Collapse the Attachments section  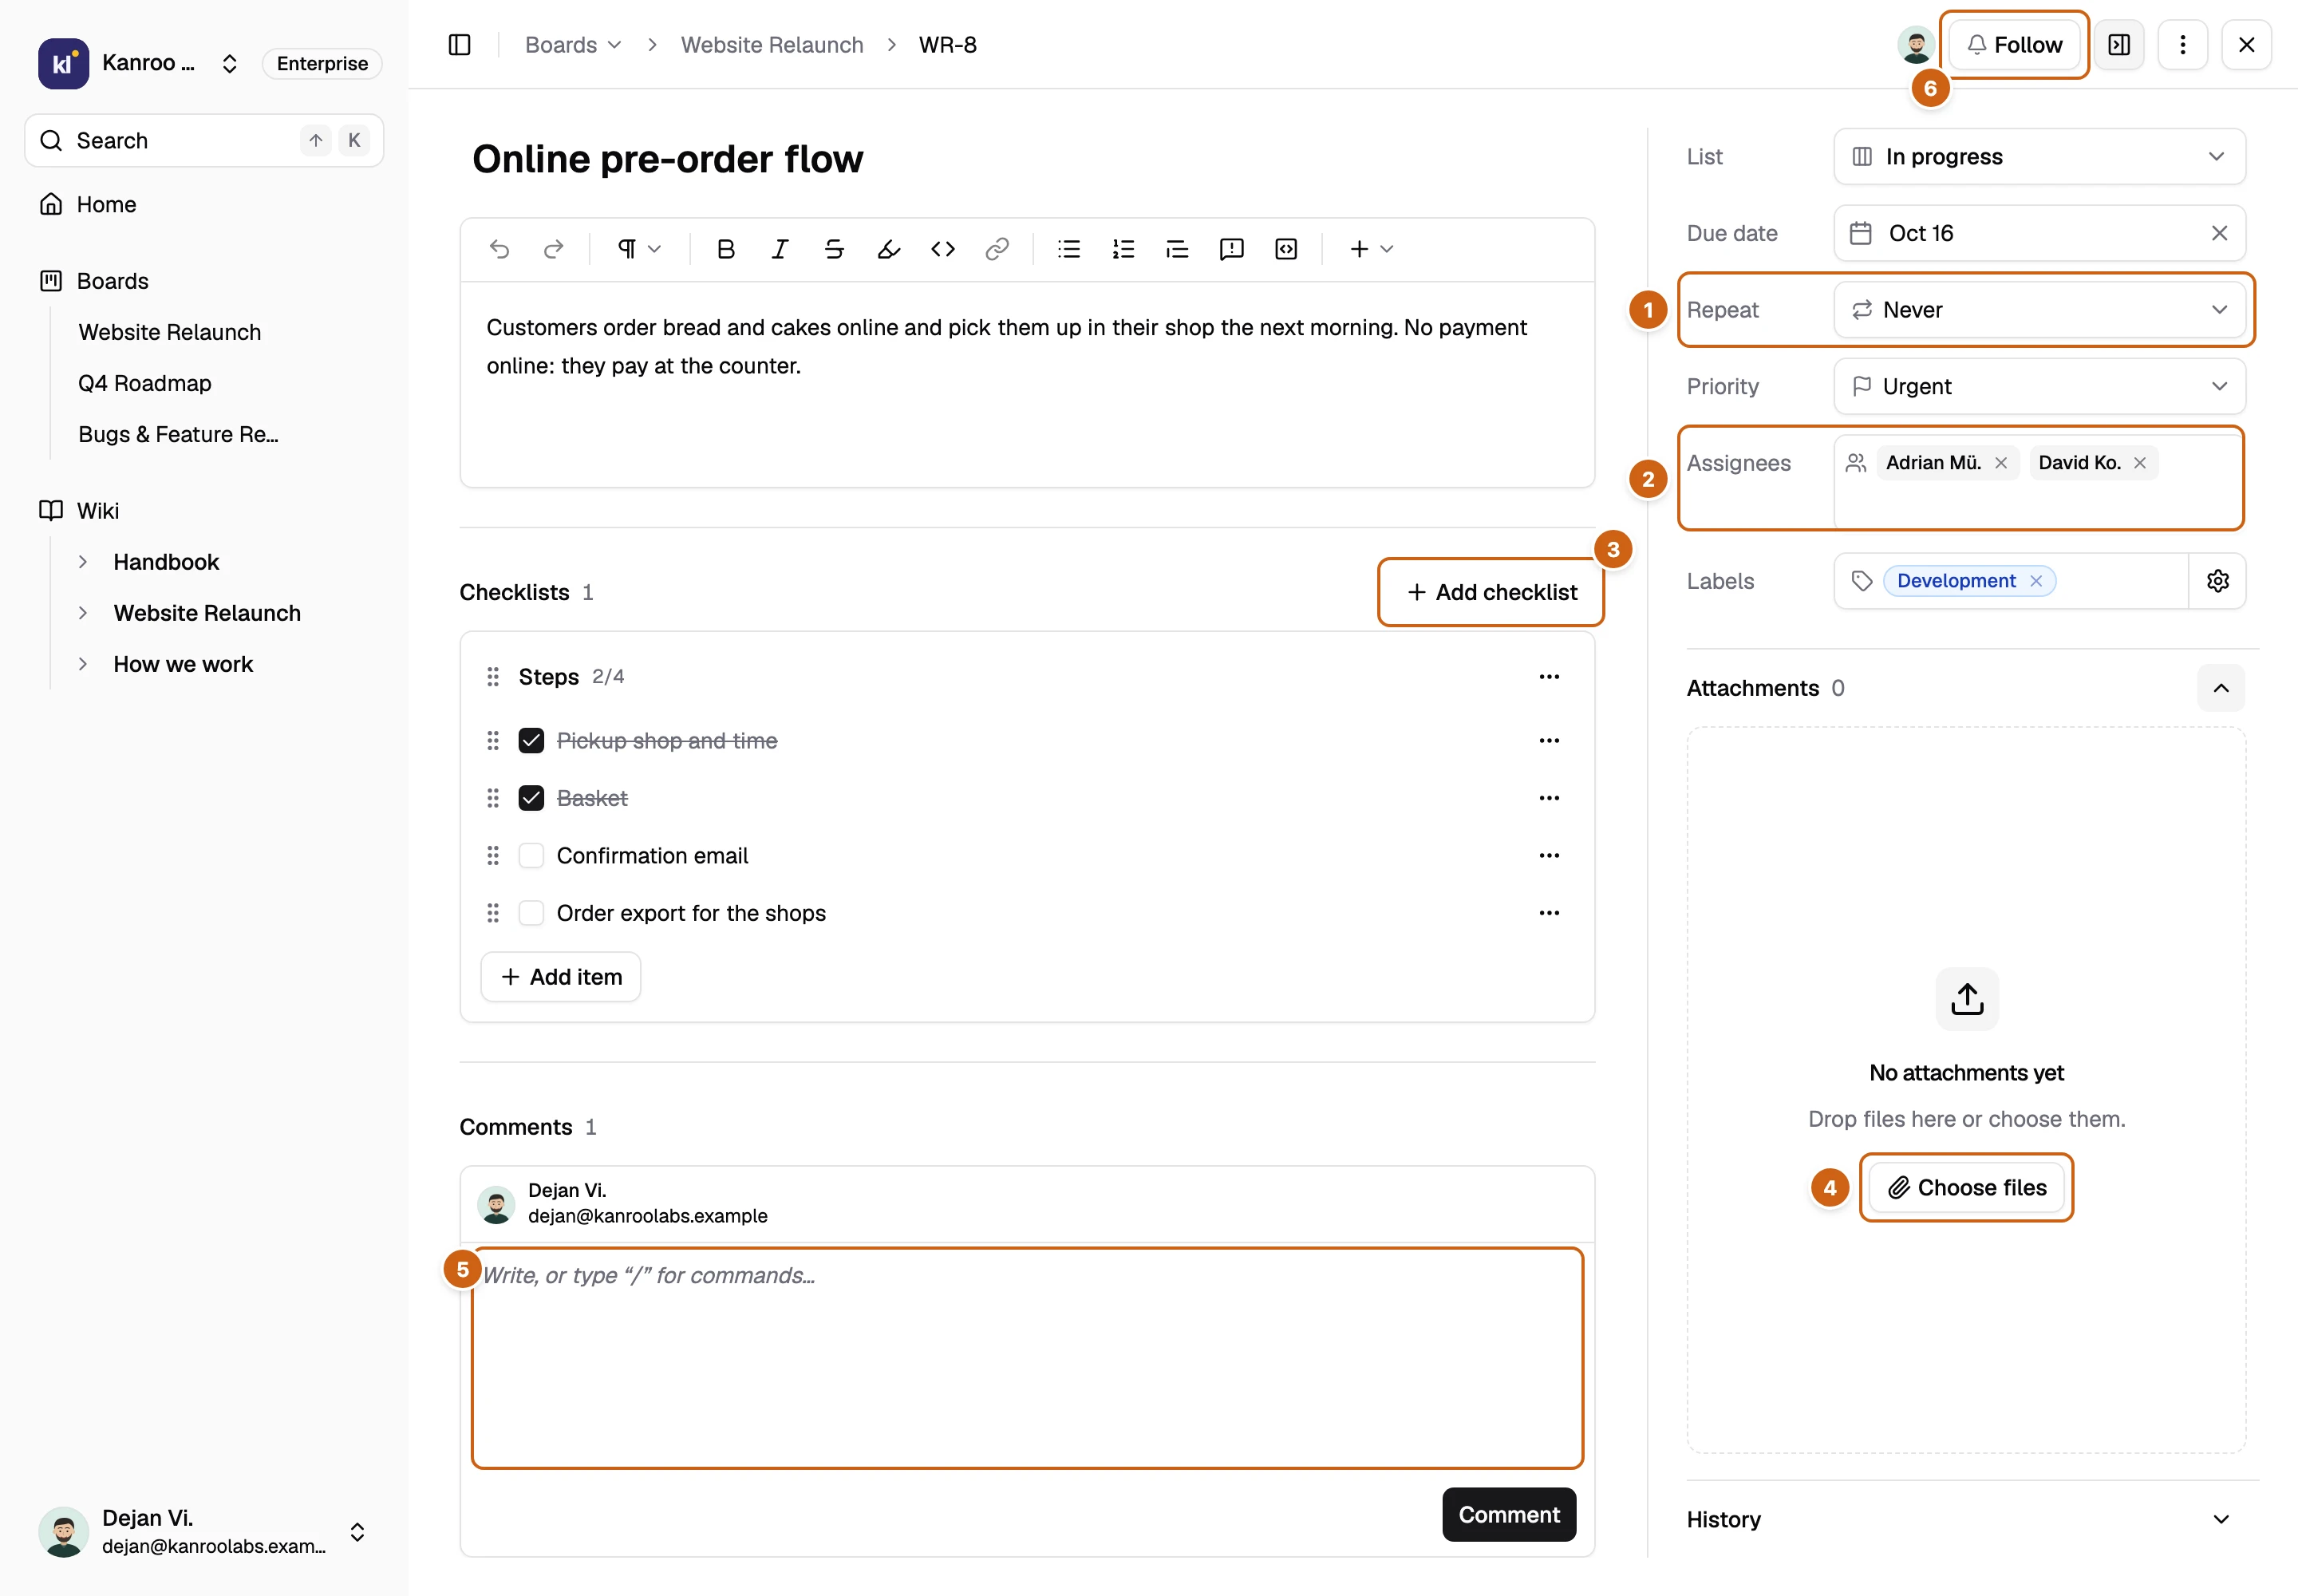(x=2221, y=688)
